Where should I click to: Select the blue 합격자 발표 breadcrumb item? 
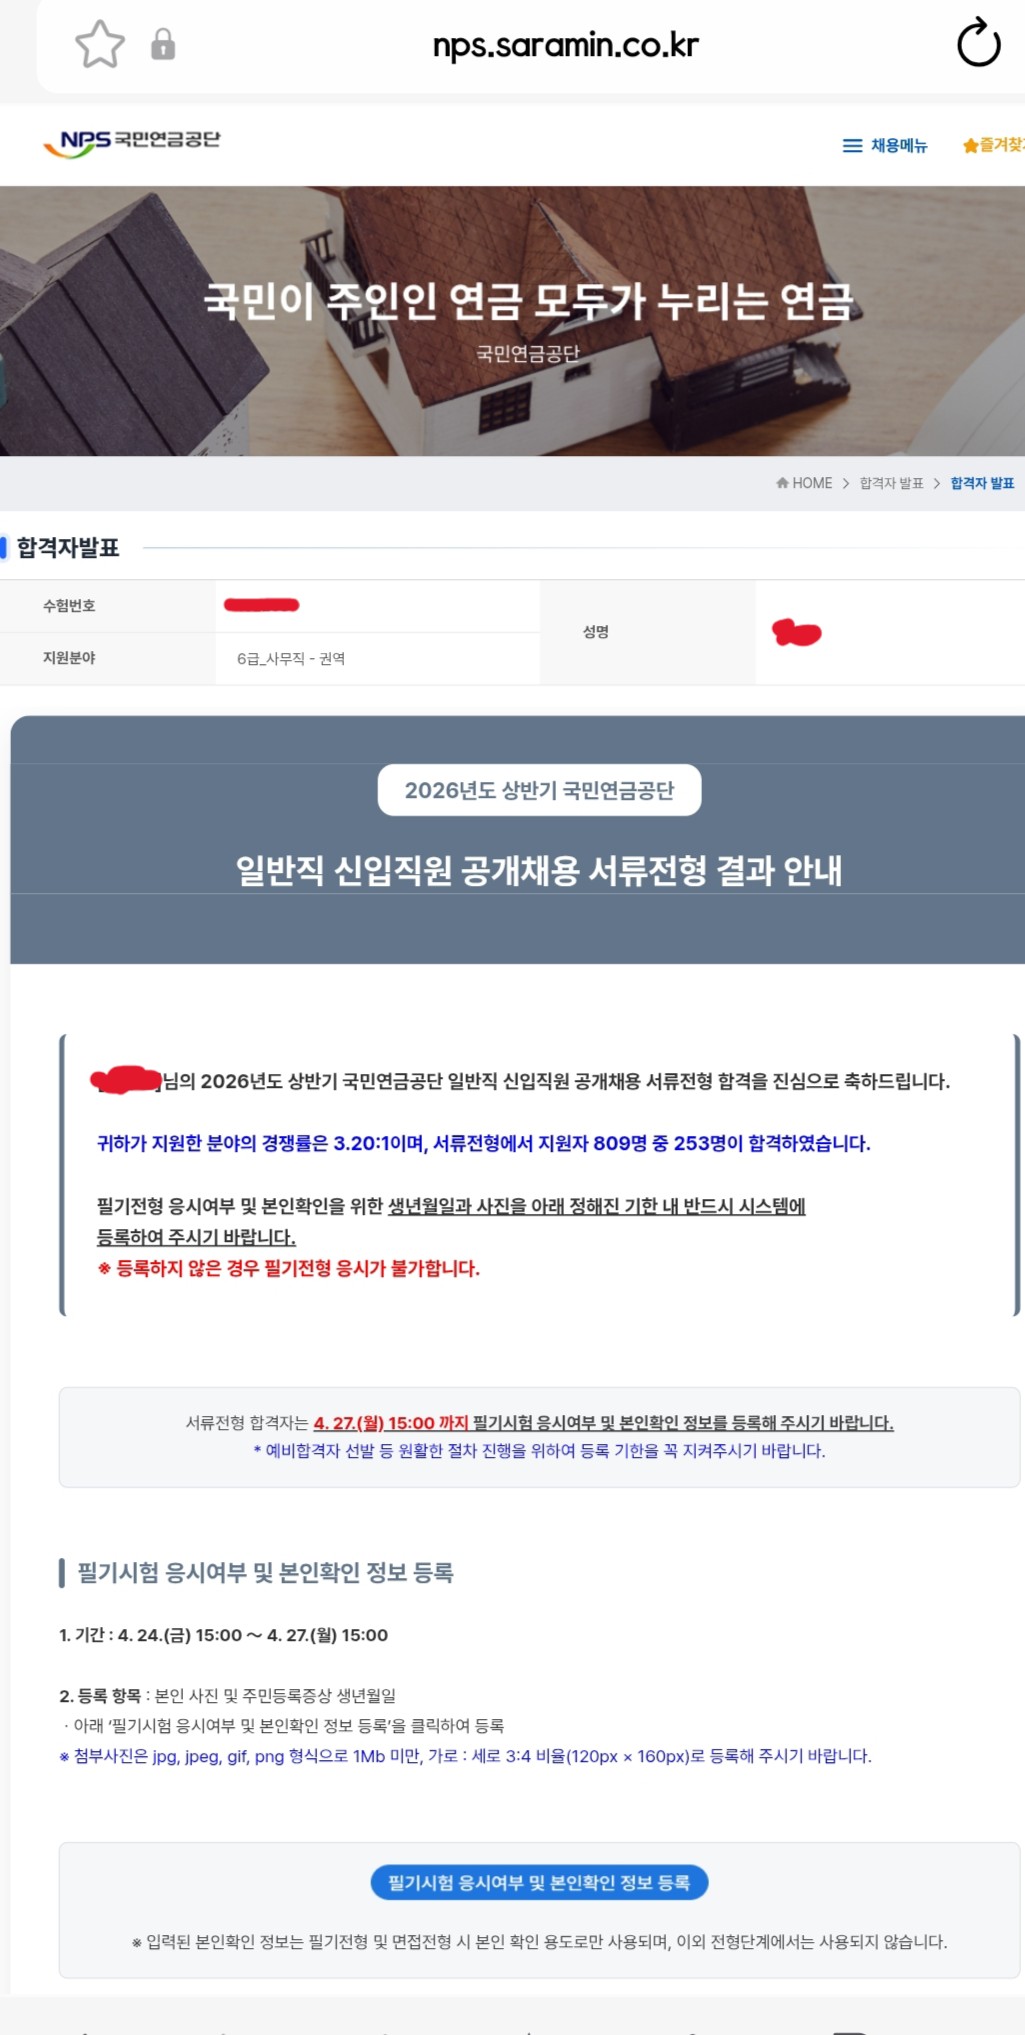[x=982, y=483]
